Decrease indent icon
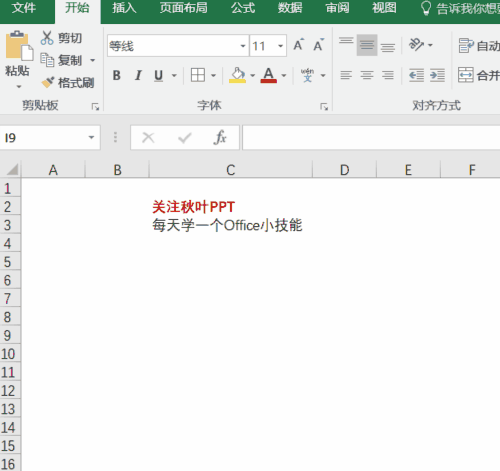500x471 pixels. [x=416, y=75]
